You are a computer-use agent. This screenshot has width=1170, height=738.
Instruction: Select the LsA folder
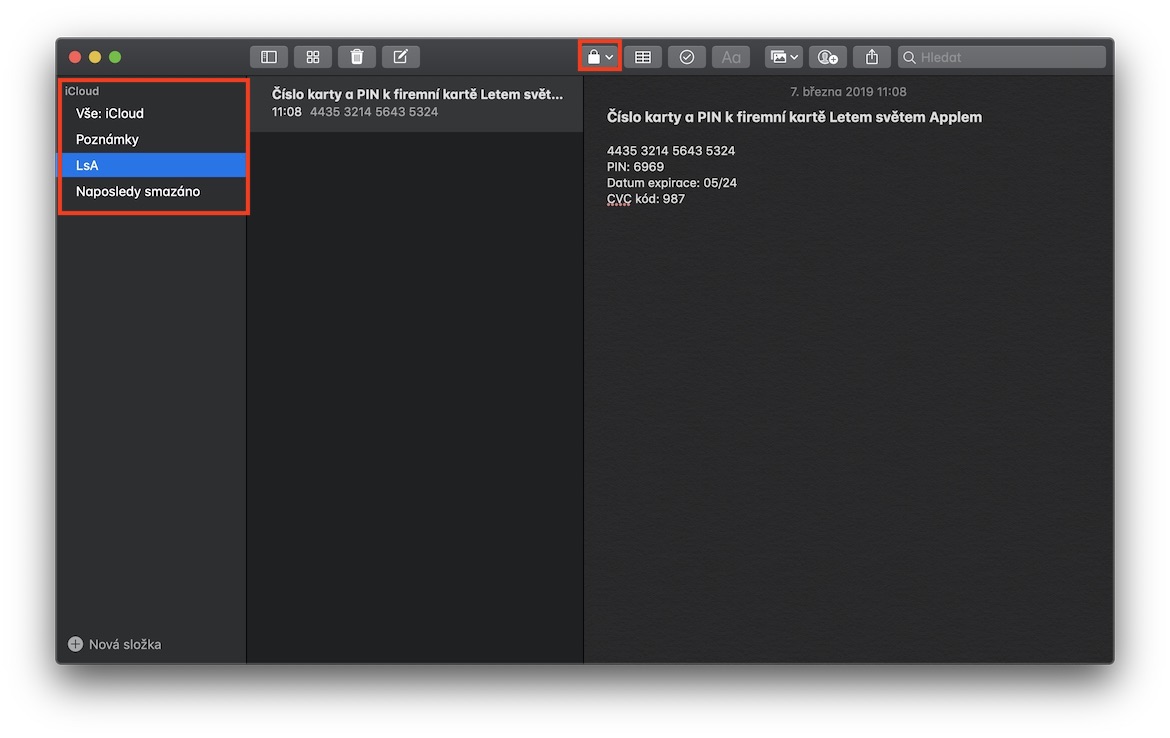[x=152, y=165]
